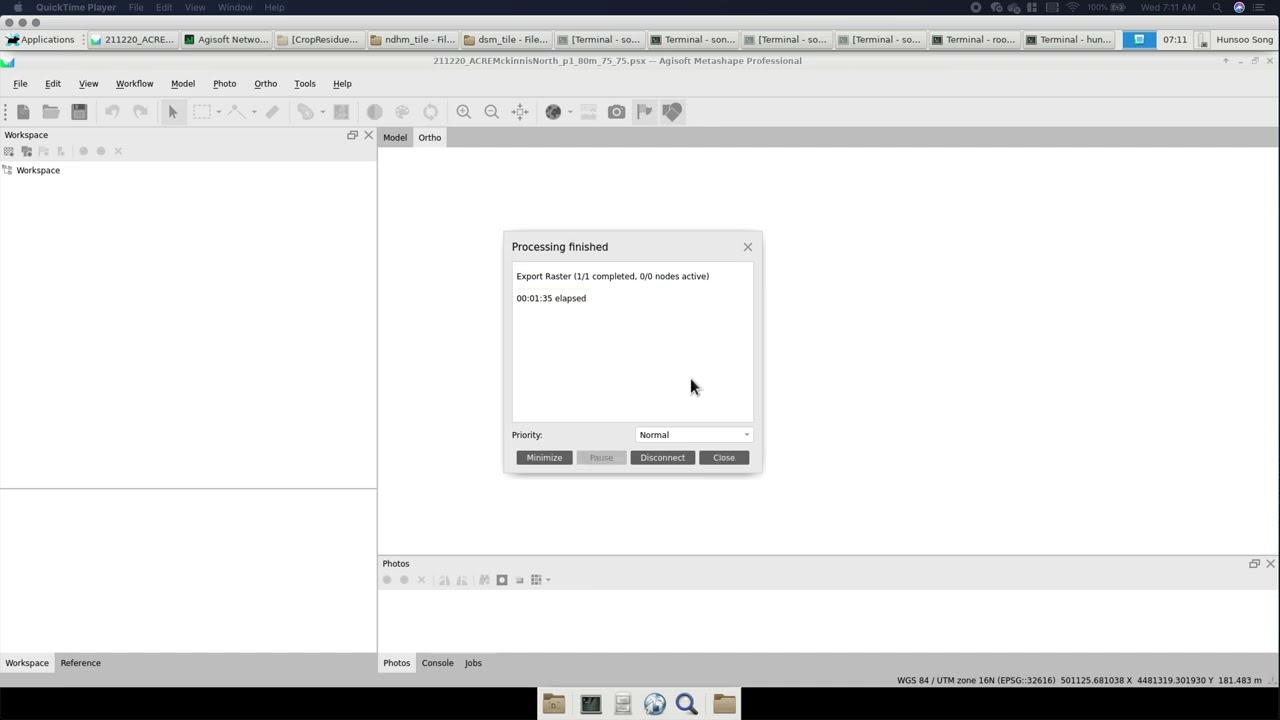The height and width of the screenshot is (720, 1280).
Task: Select the draw patch tool in the toolbar
Action: (306, 112)
